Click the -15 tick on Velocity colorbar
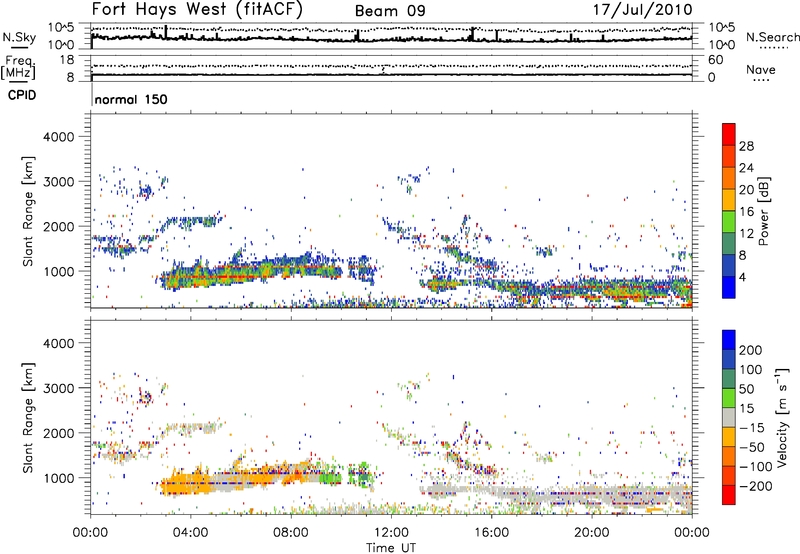Viewport: 800px width, 554px height. click(752, 427)
